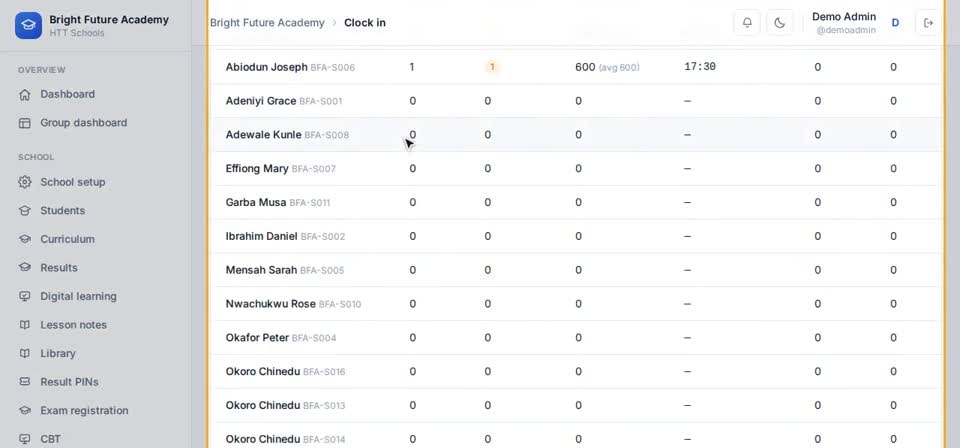The width and height of the screenshot is (960, 448).
Task: Select Garba Musa in the list
Action: tap(256, 202)
